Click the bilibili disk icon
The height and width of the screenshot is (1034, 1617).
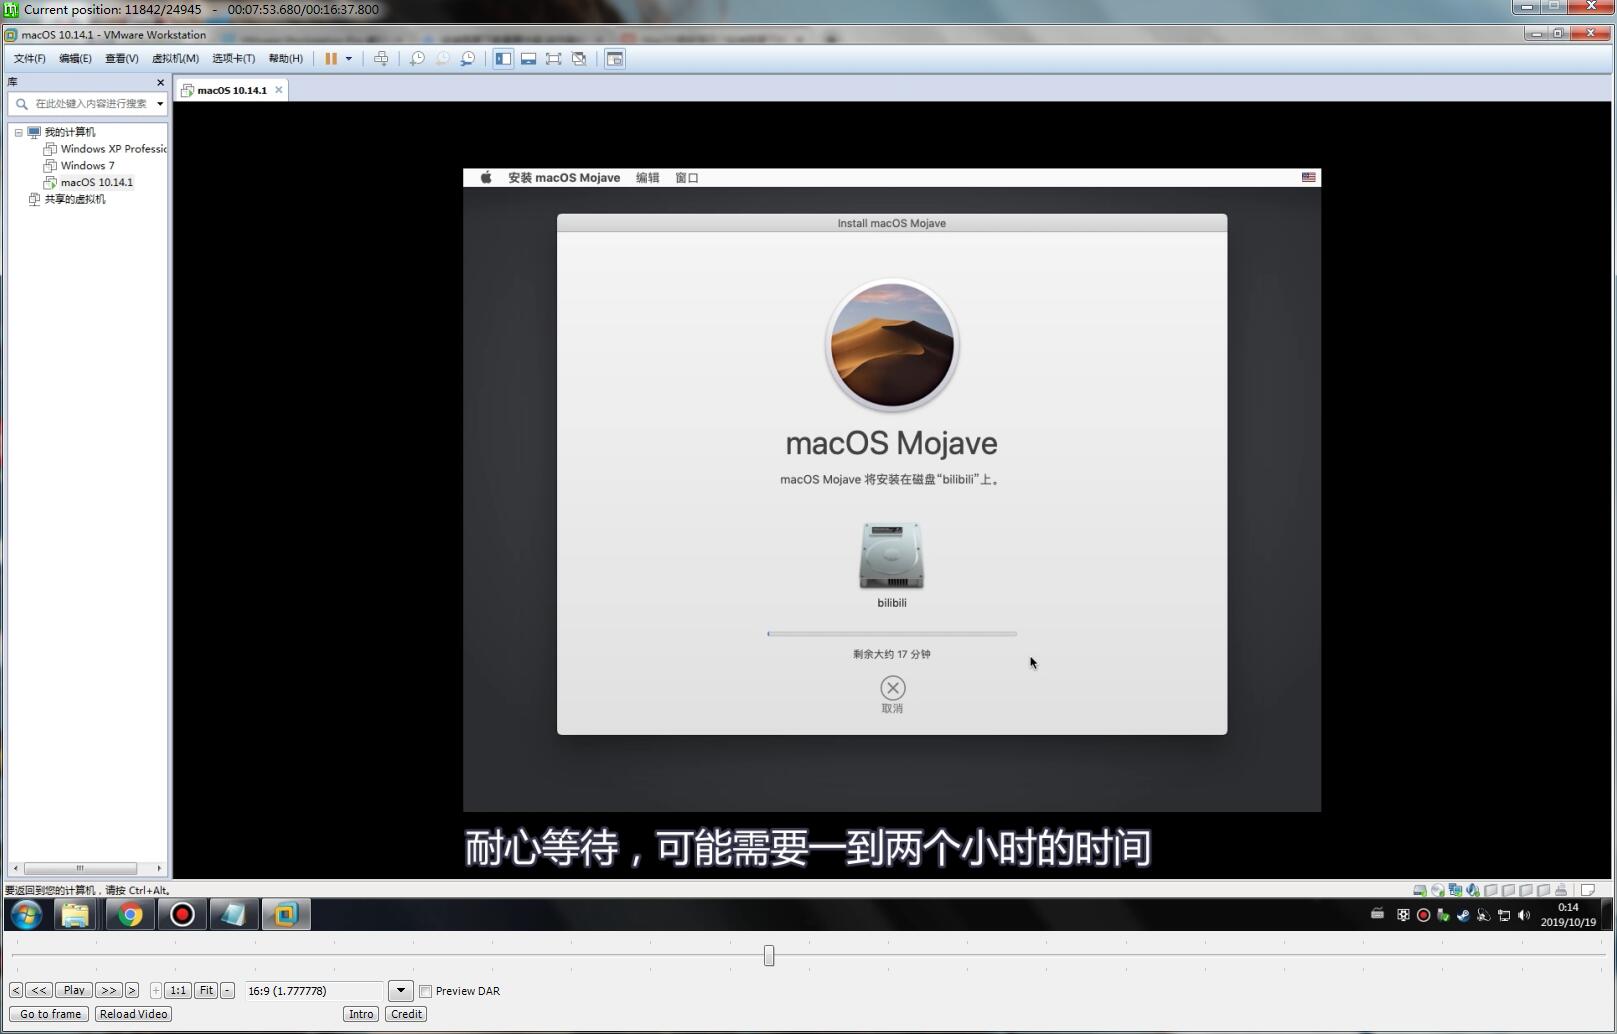pyautogui.click(x=891, y=556)
